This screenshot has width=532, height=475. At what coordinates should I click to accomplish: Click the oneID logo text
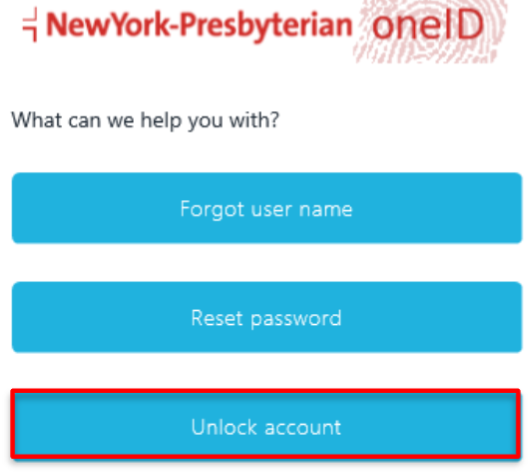click(428, 24)
